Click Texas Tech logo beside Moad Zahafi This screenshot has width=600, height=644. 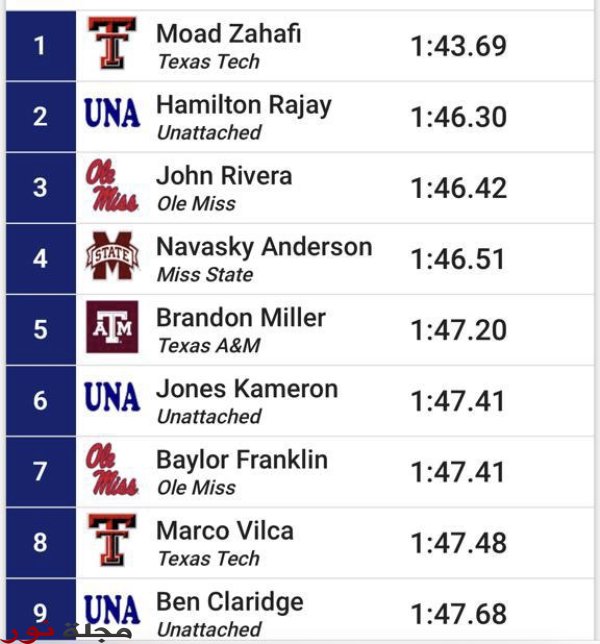112,43
